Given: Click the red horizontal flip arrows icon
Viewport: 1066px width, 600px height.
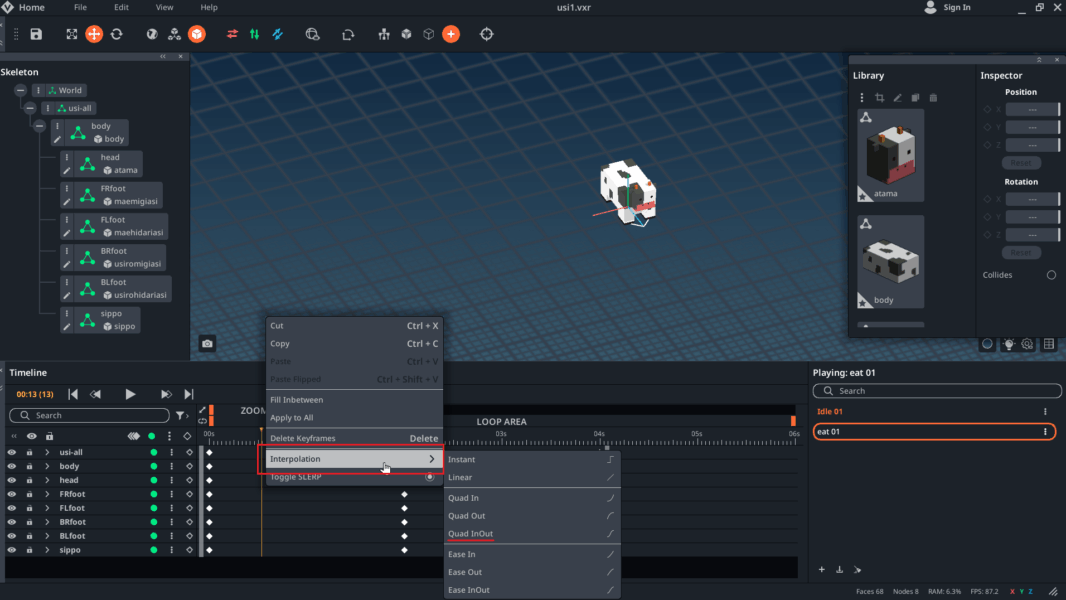Looking at the screenshot, I should point(232,34).
